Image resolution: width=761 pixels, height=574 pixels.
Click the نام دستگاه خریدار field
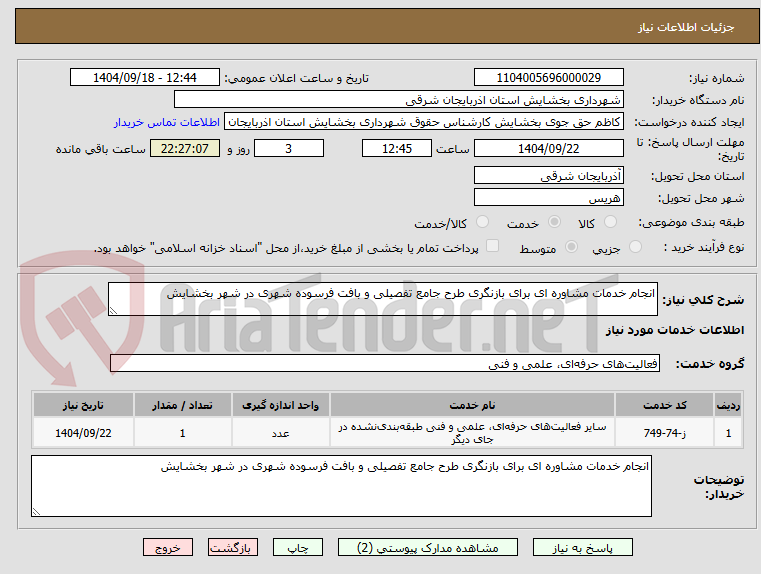click(x=398, y=100)
